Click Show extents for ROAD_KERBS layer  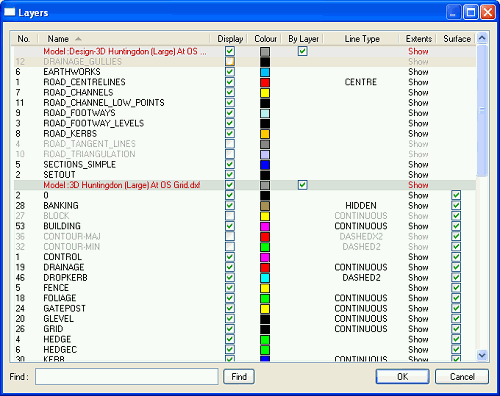(x=418, y=134)
